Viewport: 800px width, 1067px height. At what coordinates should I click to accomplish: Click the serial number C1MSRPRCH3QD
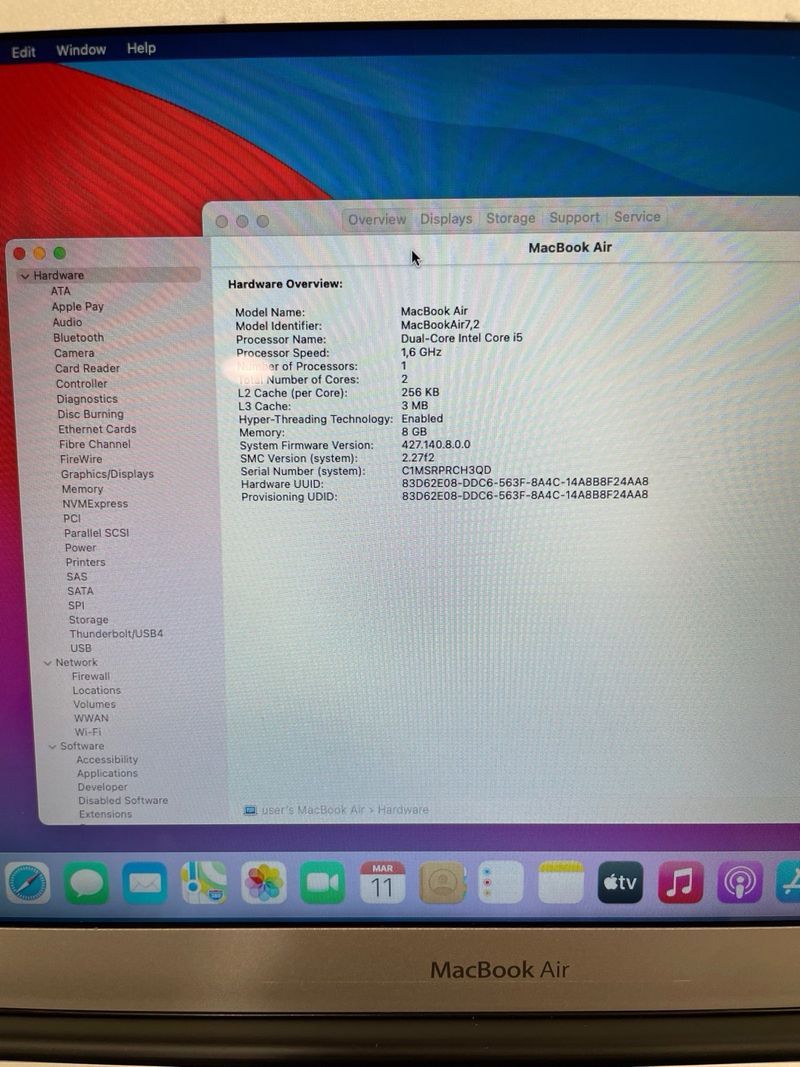pyautogui.click(x=446, y=470)
